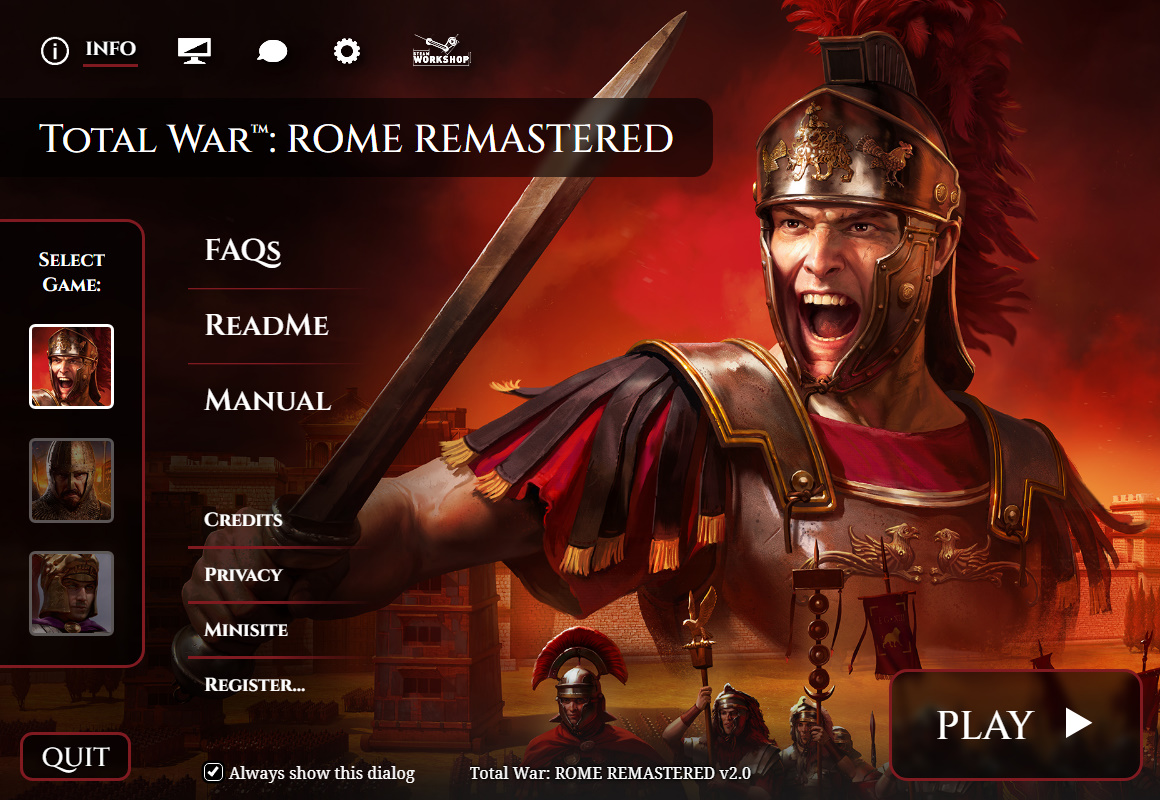Open the Manual entry
Screen dimensions: 1160x800
coord(268,400)
